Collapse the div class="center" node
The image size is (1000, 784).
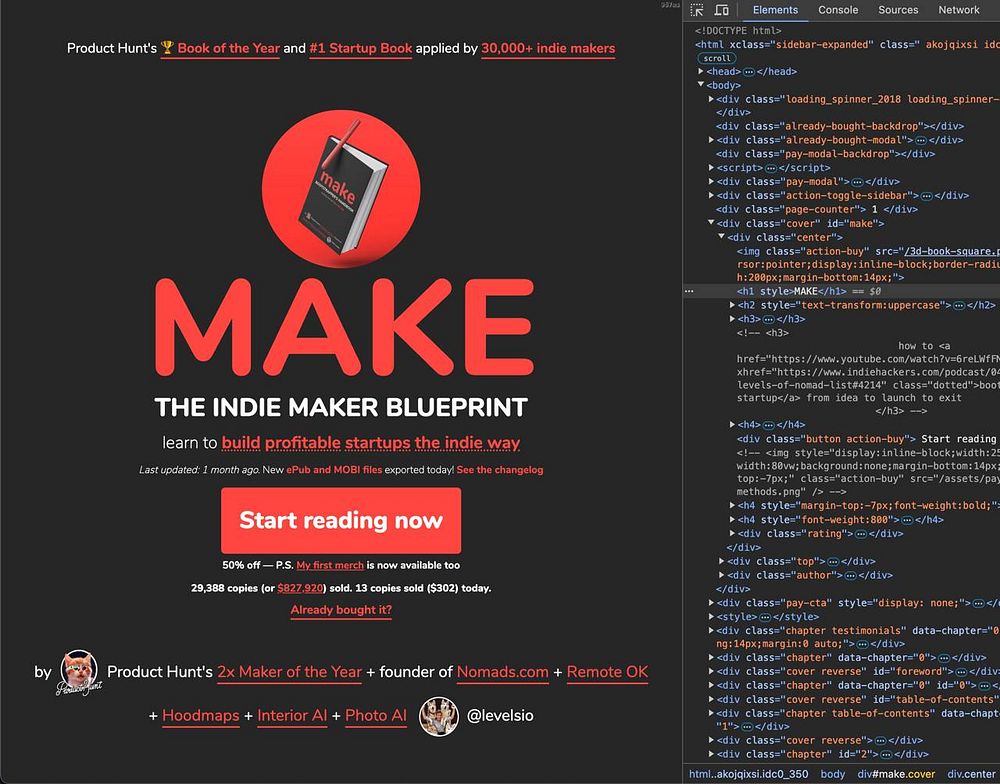[721, 237]
